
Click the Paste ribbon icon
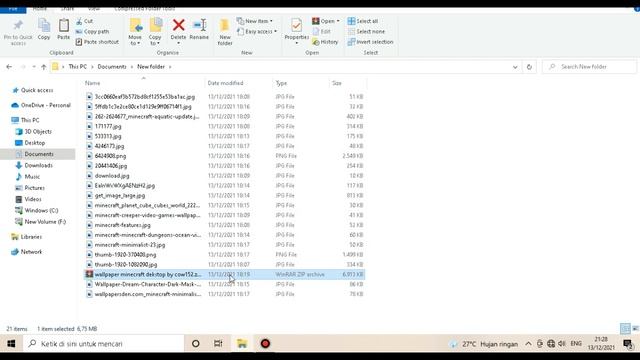pyautogui.click(x=63, y=26)
